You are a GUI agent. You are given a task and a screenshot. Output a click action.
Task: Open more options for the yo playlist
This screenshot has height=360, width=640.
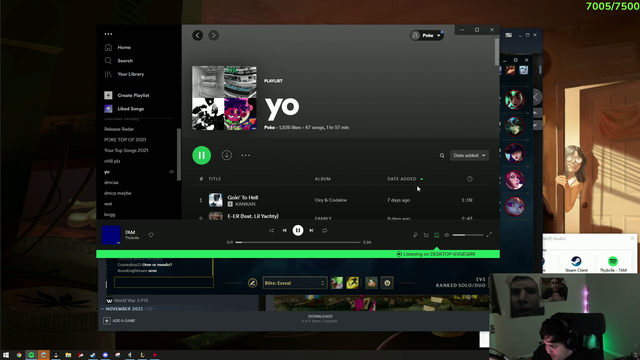click(245, 155)
